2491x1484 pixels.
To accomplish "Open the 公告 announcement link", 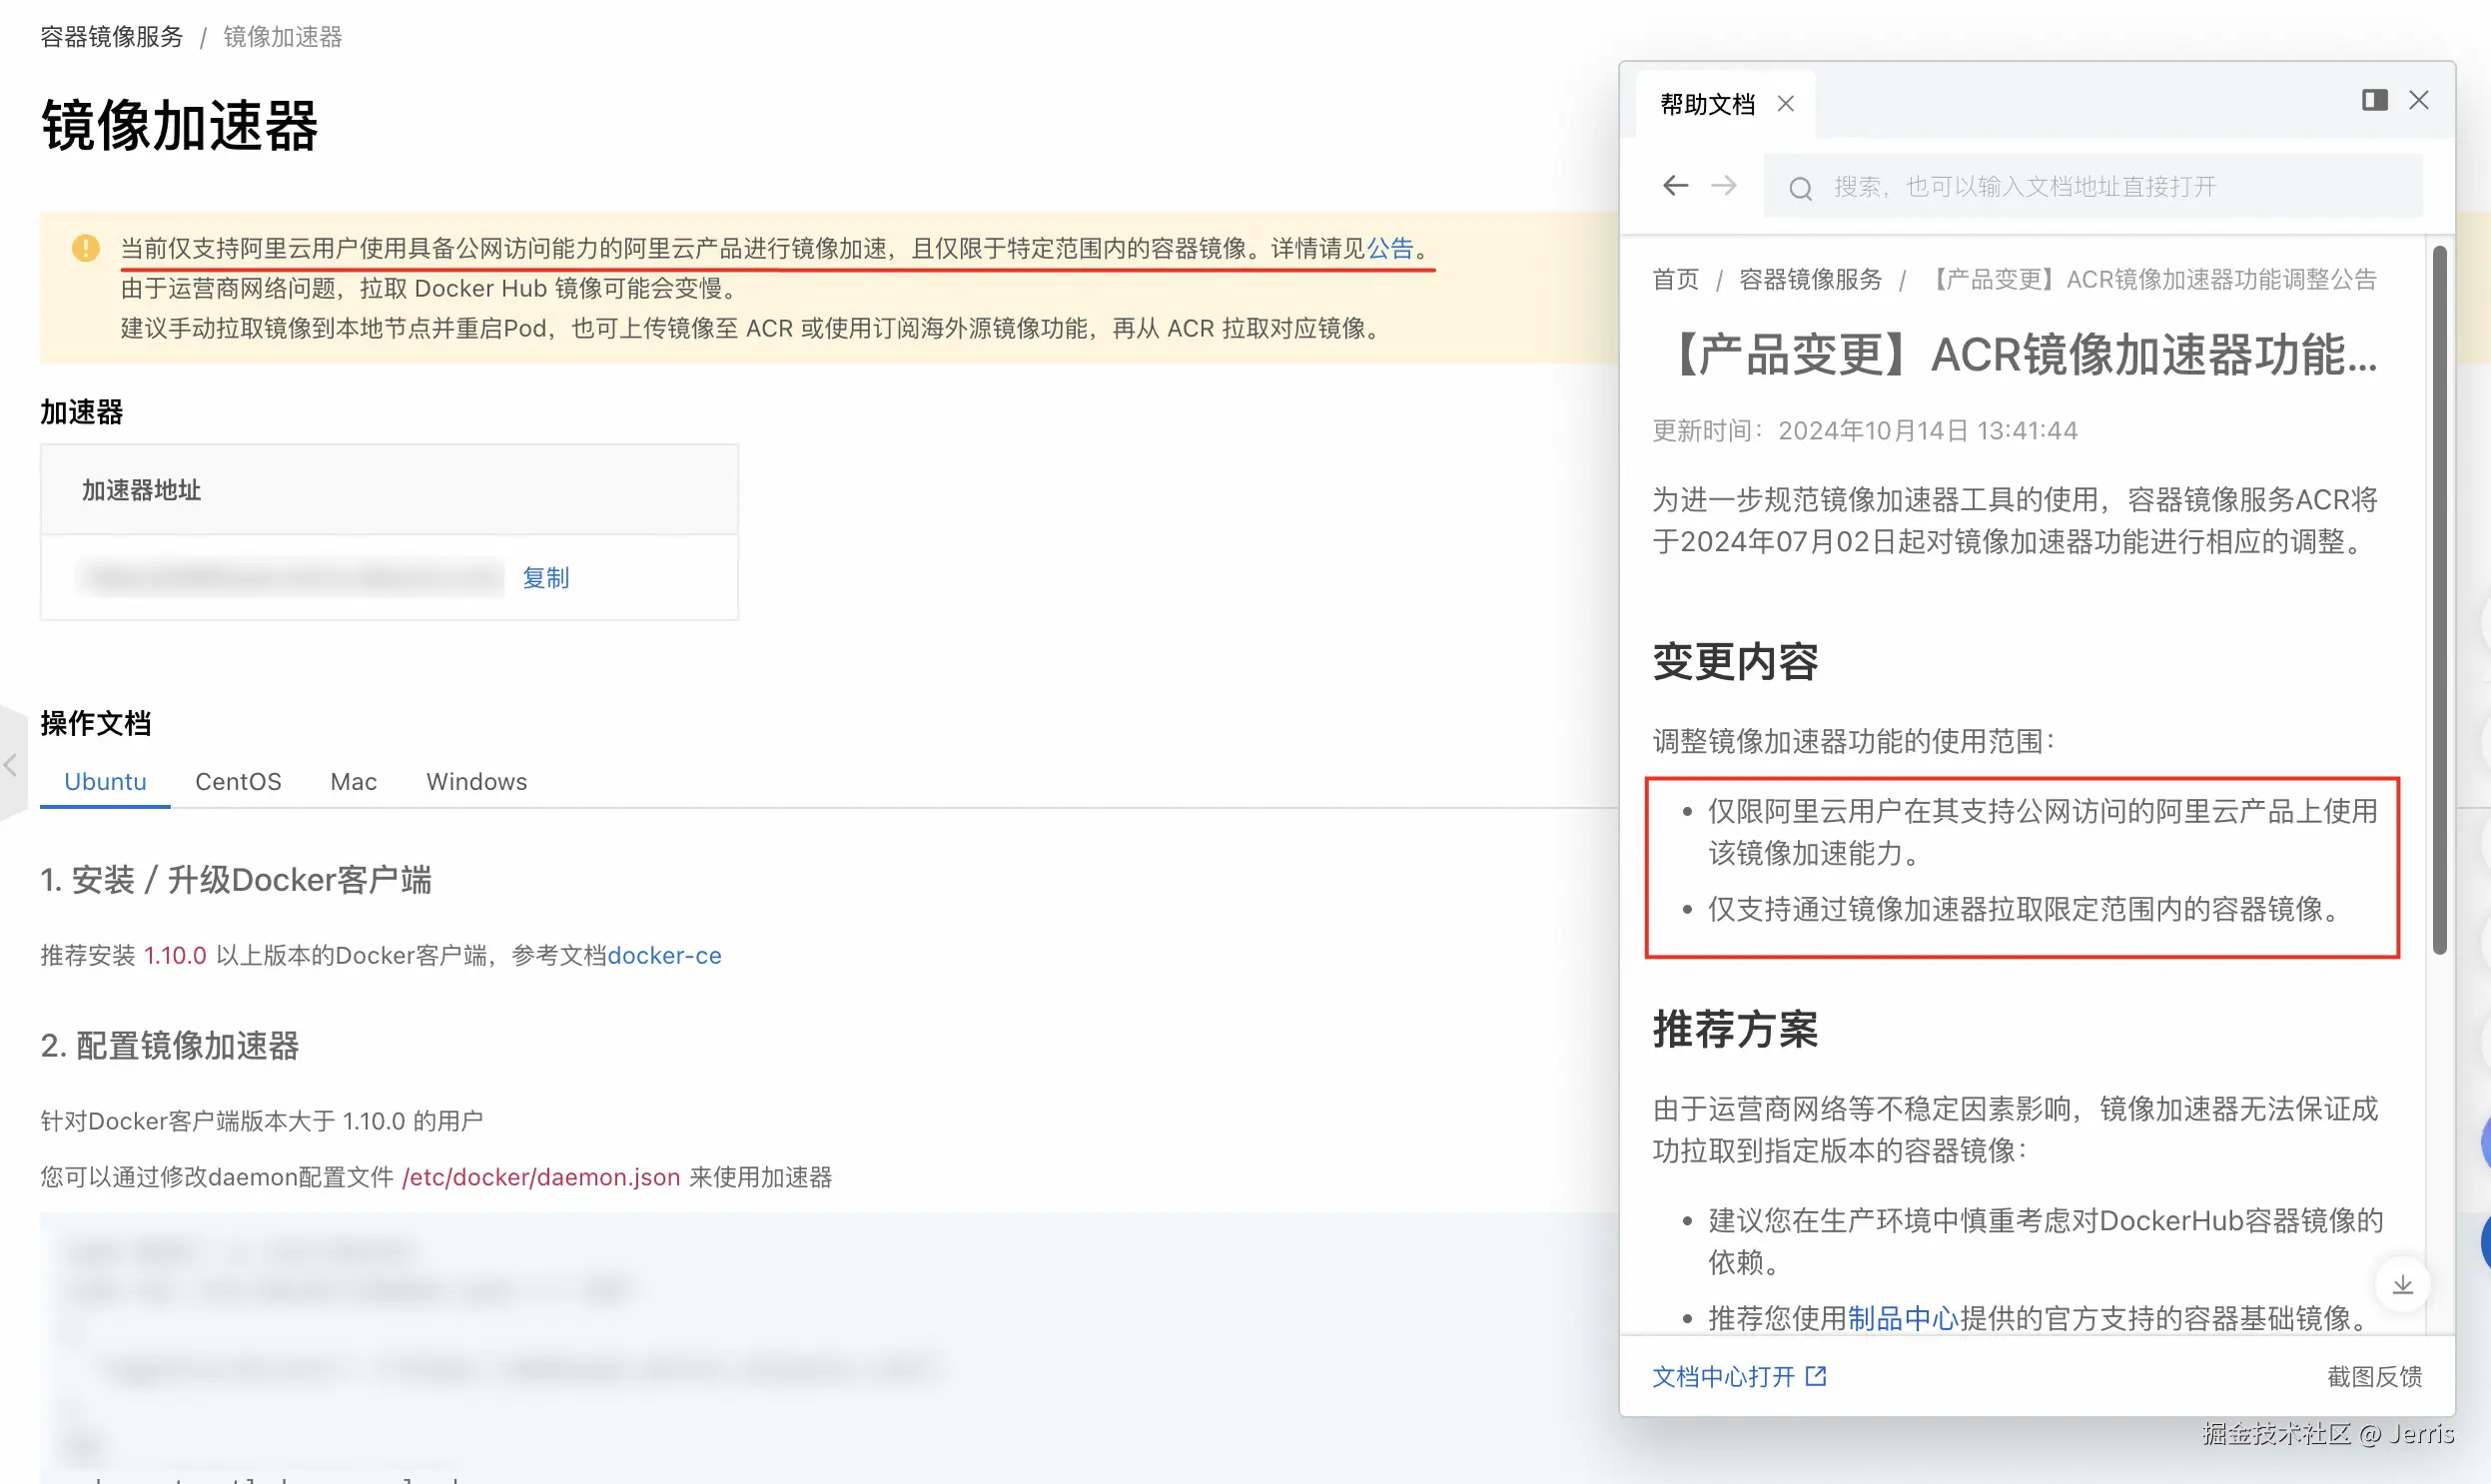I will 1390,248.
